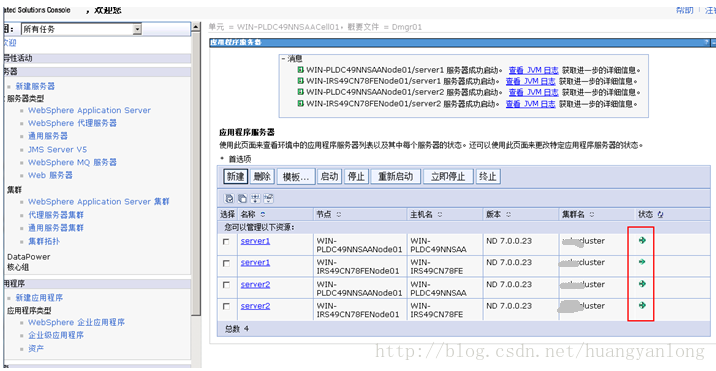The width and height of the screenshot is (716, 371).
Task: Click the 启动 button
Action: (329, 177)
